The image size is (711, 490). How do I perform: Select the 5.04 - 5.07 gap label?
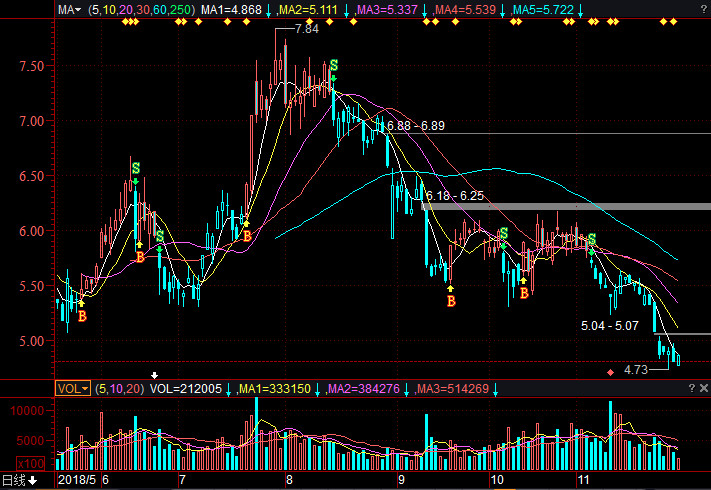(610, 326)
